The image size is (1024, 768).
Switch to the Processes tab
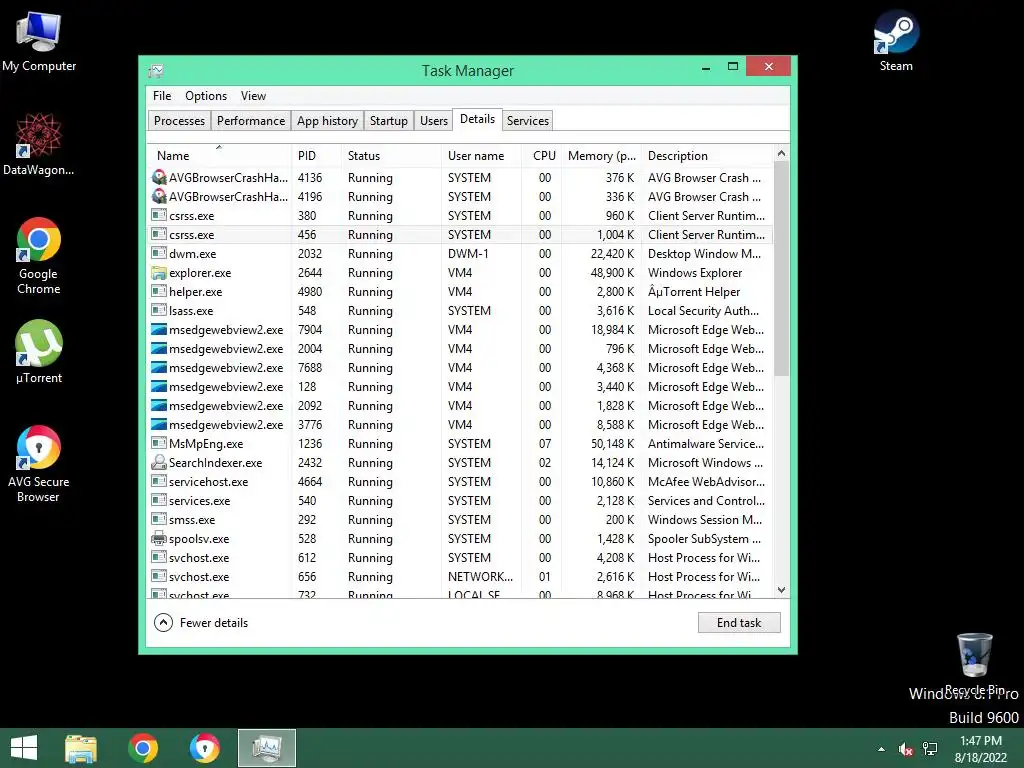179,121
